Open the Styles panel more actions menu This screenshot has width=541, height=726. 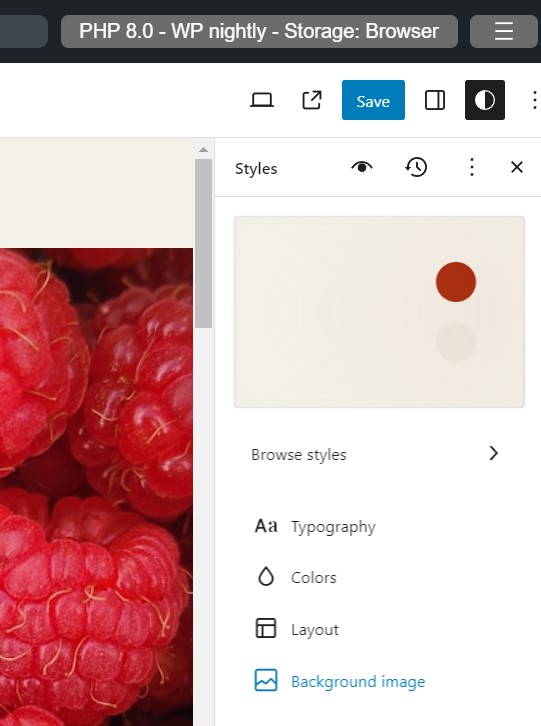(x=472, y=167)
